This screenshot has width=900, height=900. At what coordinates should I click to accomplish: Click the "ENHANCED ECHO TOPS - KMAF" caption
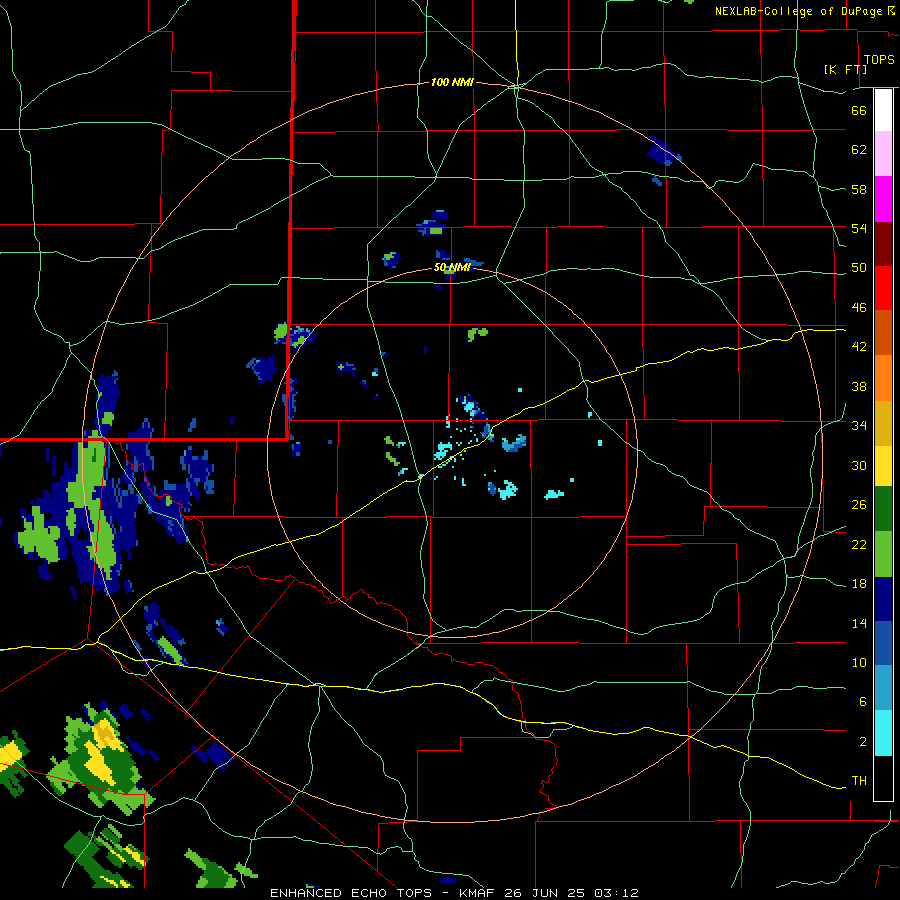point(384,893)
